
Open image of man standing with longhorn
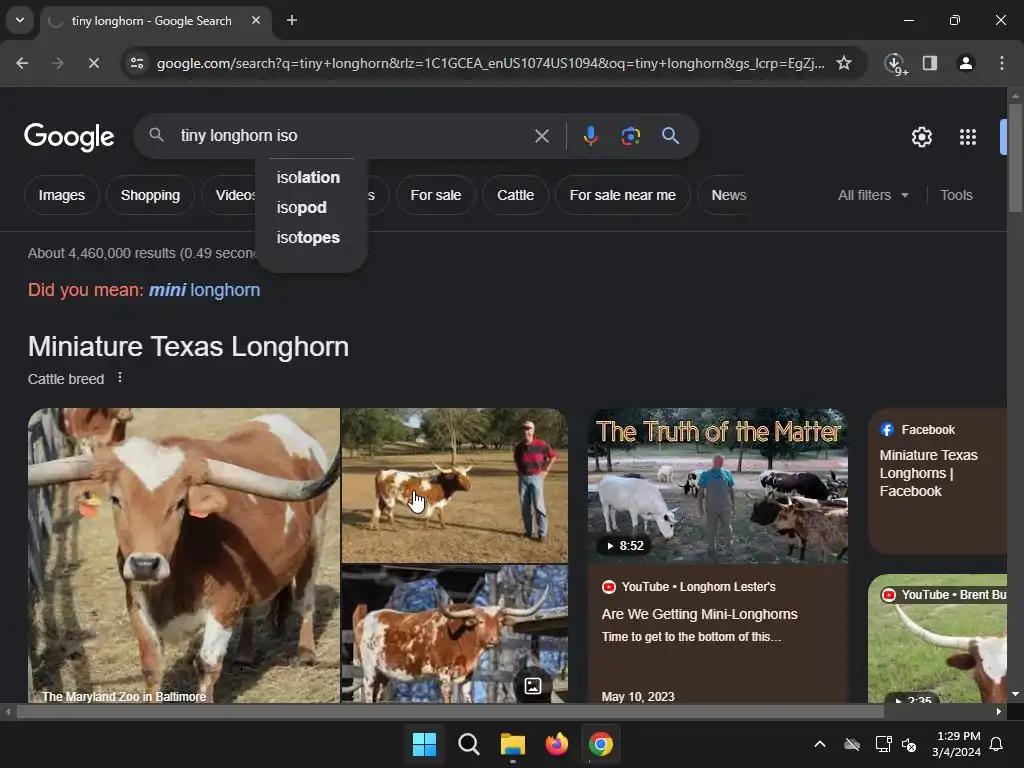point(455,485)
